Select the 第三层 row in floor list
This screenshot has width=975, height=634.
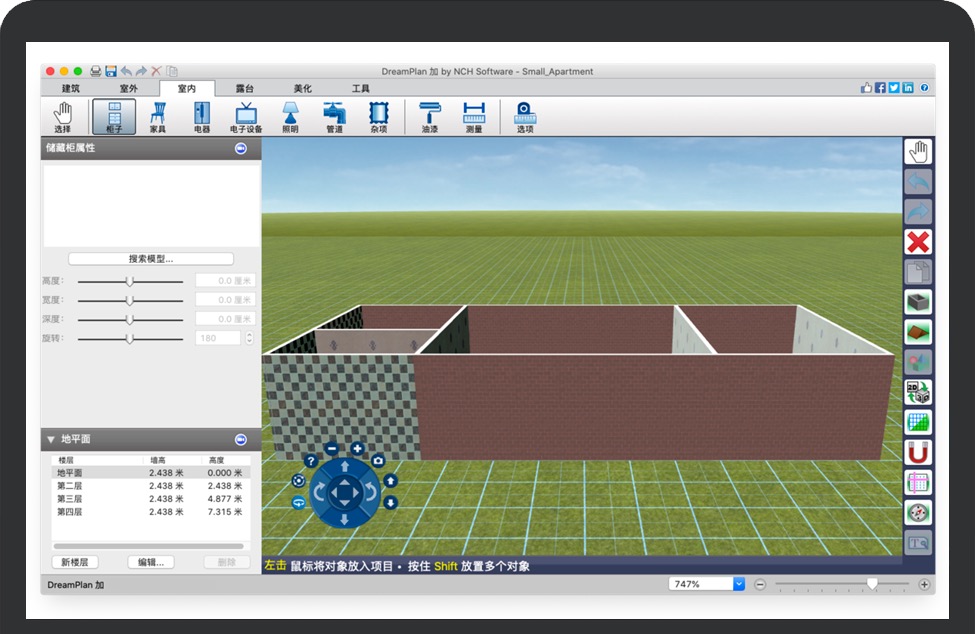tap(70, 498)
